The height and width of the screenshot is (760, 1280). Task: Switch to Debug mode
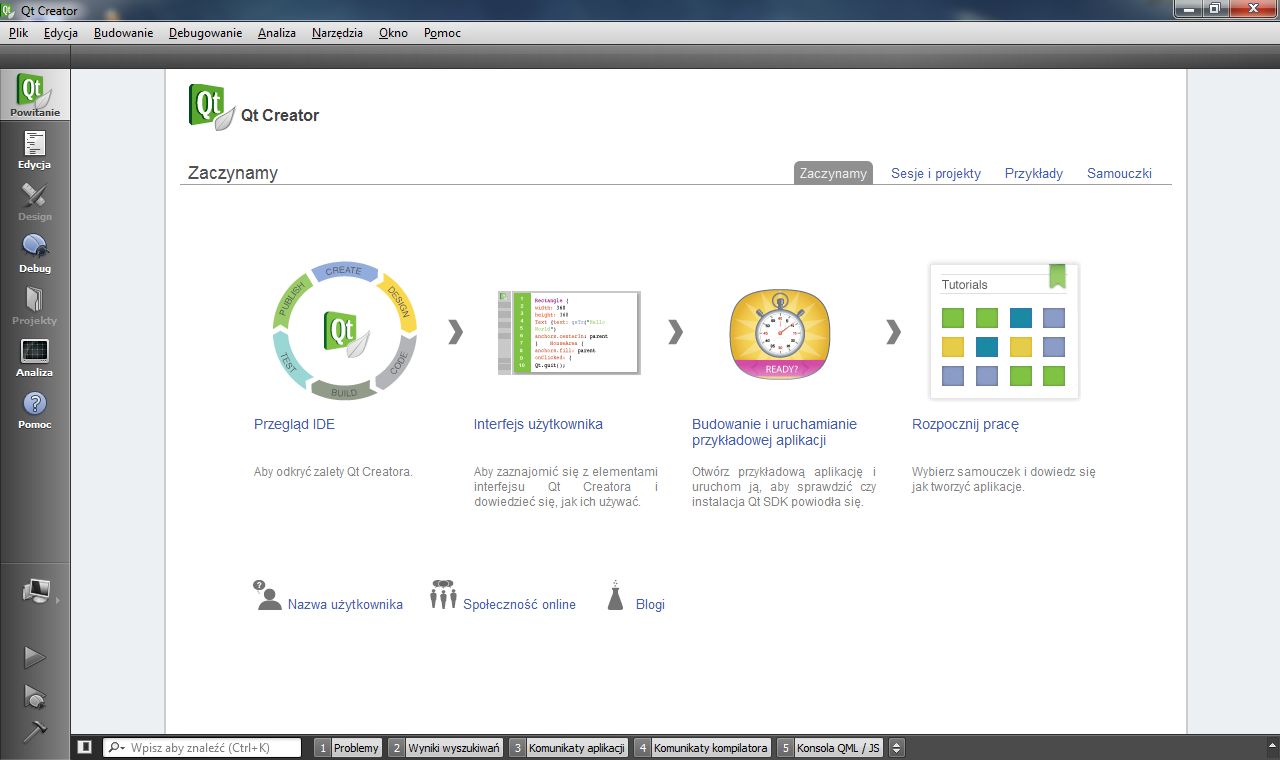point(35,252)
